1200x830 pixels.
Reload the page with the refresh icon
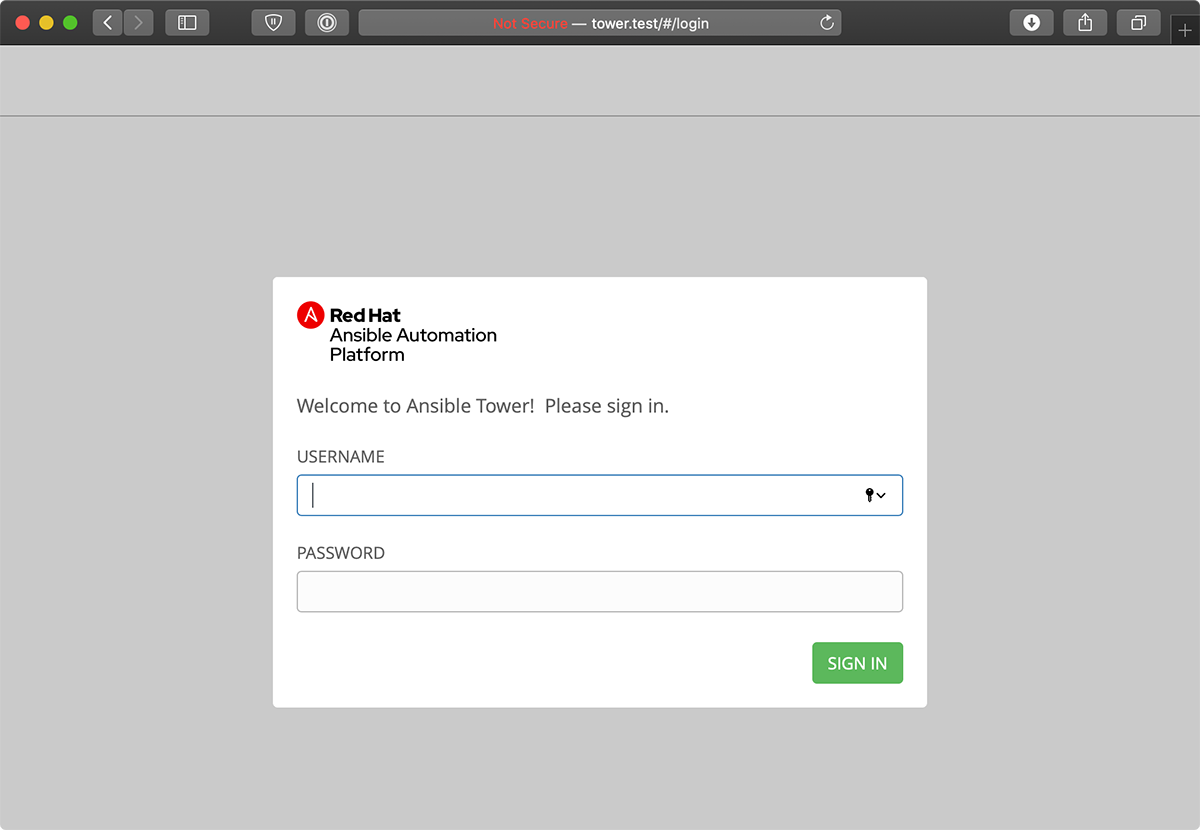click(827, 23)
